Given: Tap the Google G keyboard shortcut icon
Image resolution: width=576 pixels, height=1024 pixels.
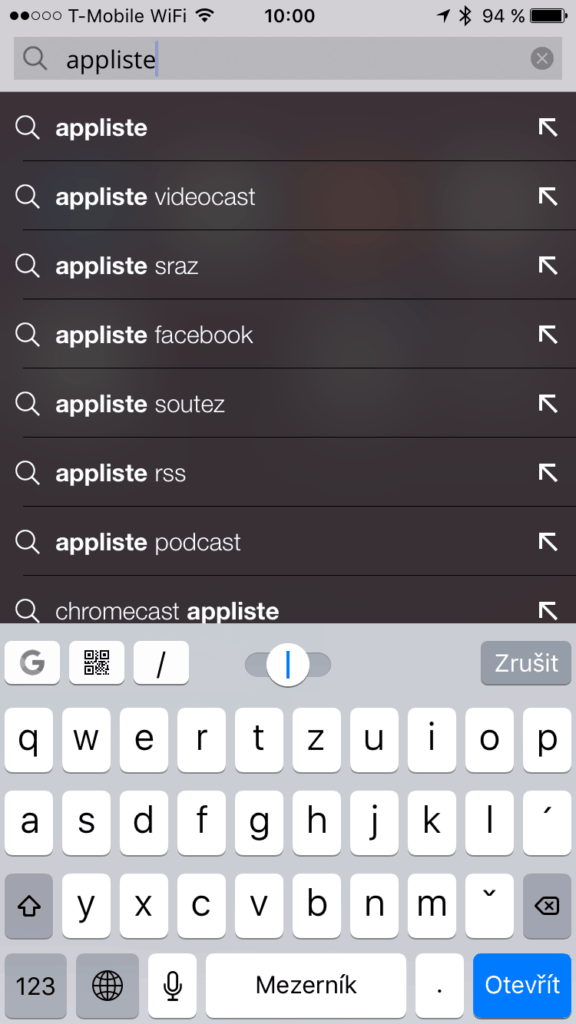Looking at the screenshot, I should tap(32, 663).
